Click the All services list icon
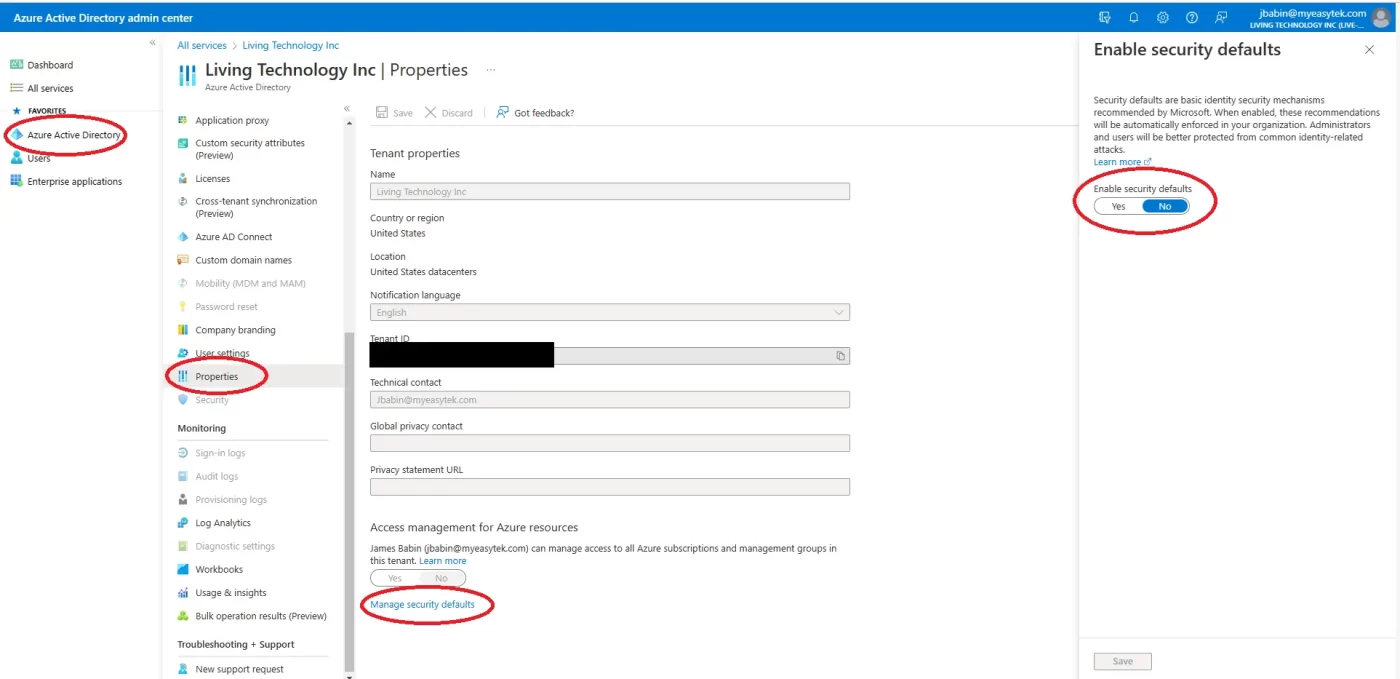Screen dimensions: 1400x679 pyautogui.click(x=16, y=88)
